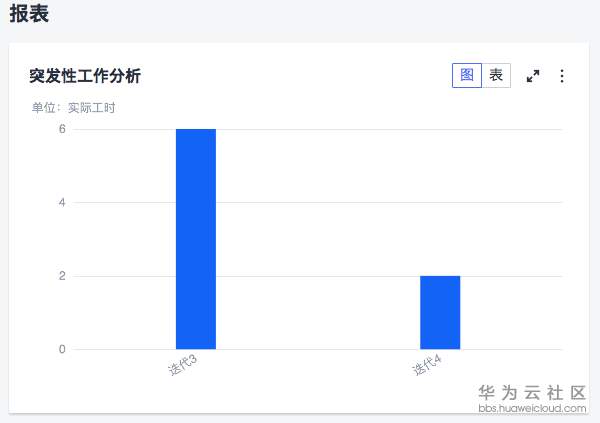Open the bbs.huaweicloud.com link
Screen dimensions: 600x423
[x=532, y=408]
